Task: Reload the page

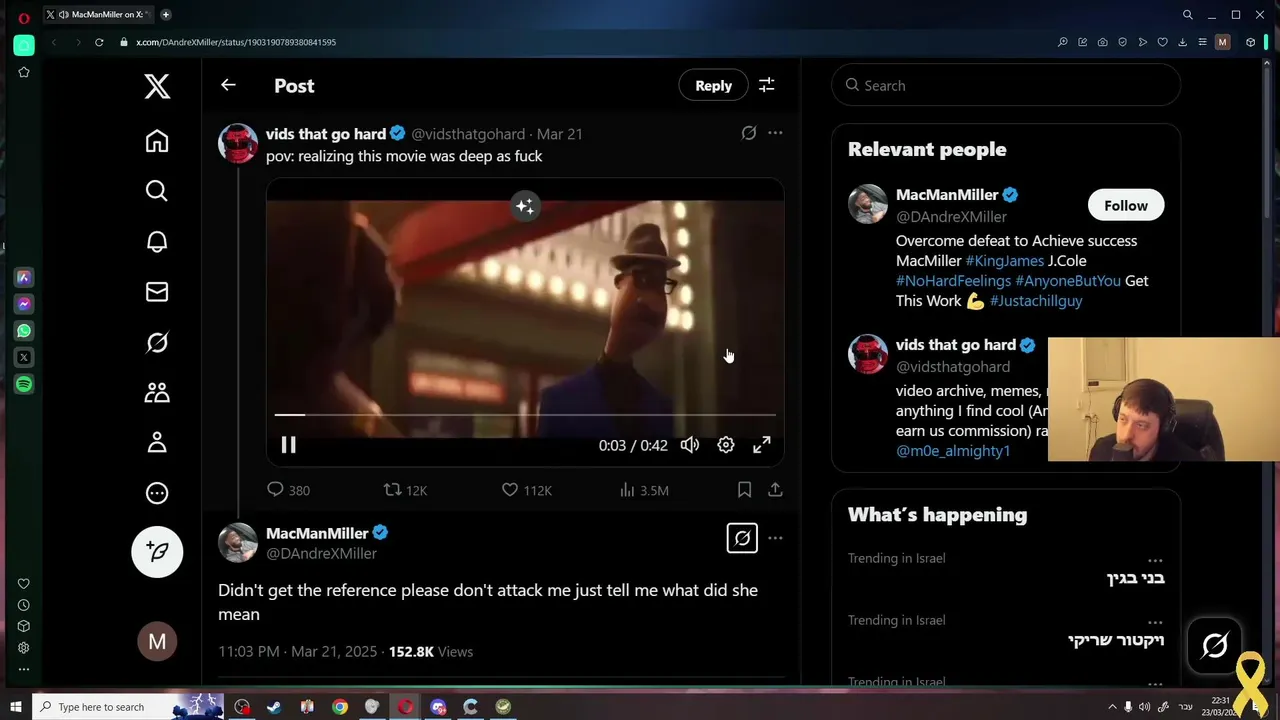Action: [99, 42]
